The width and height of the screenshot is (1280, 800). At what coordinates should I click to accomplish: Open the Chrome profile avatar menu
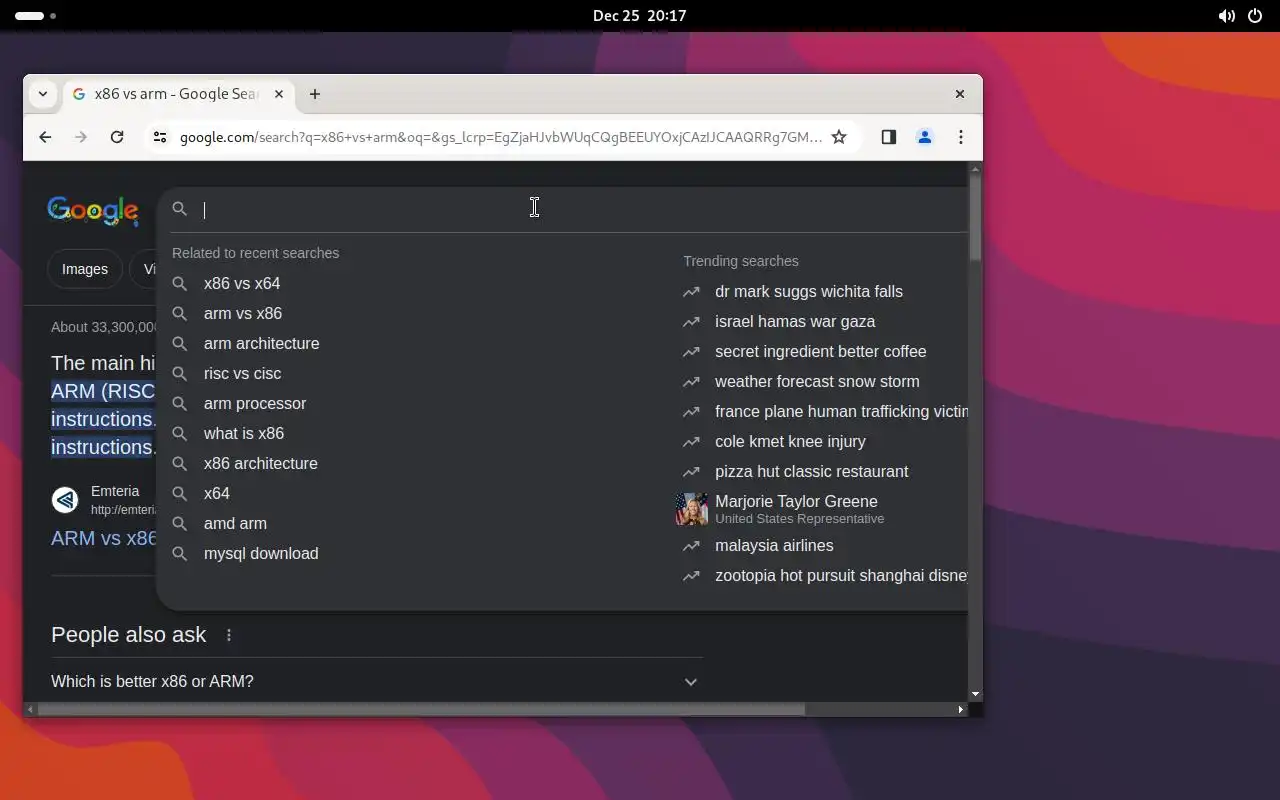pyautogui.click(x=925, y=137)
